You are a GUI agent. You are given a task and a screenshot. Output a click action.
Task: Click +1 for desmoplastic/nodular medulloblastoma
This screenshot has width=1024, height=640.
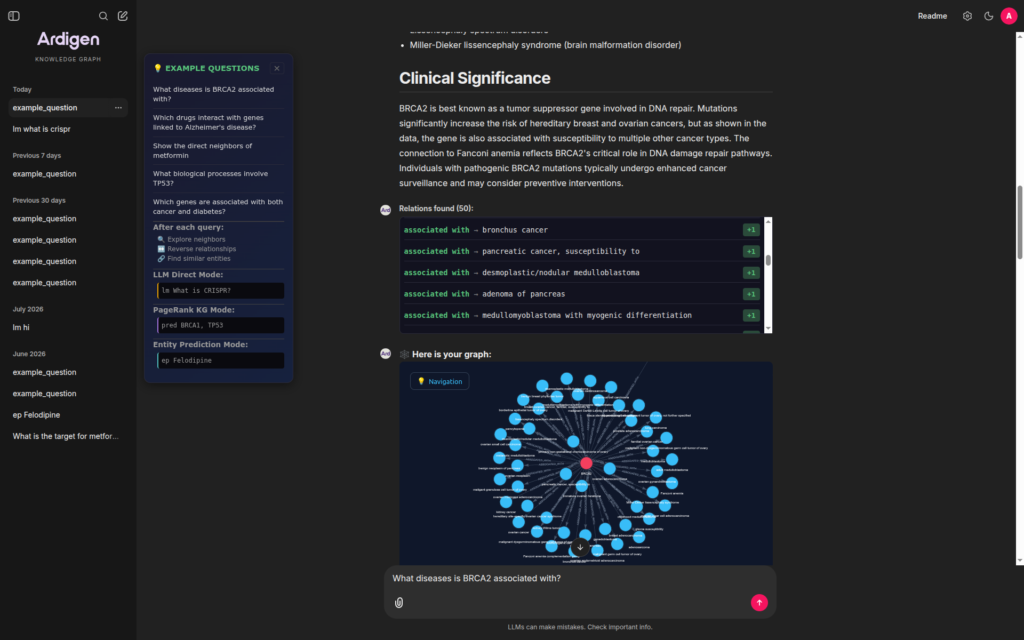click(x=750, y=272)
